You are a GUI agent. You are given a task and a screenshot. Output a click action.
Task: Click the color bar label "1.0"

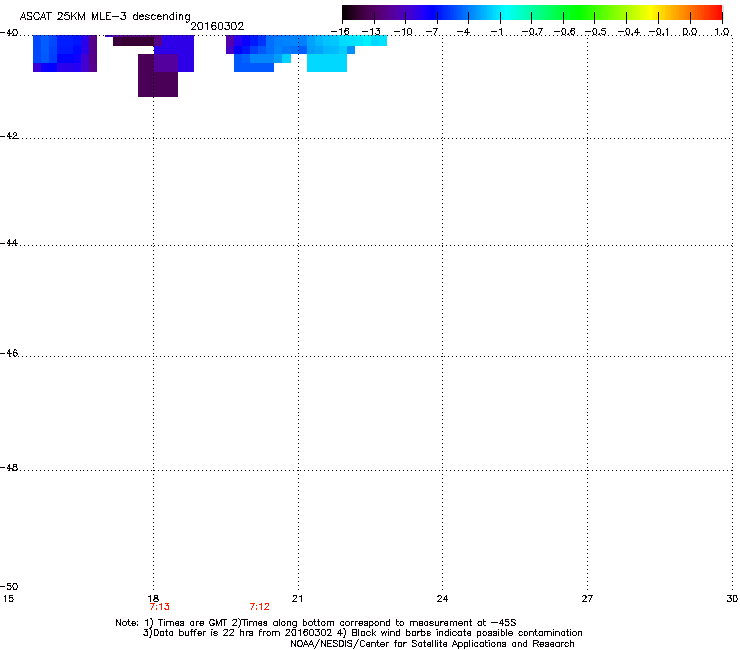tap(722, 32)
